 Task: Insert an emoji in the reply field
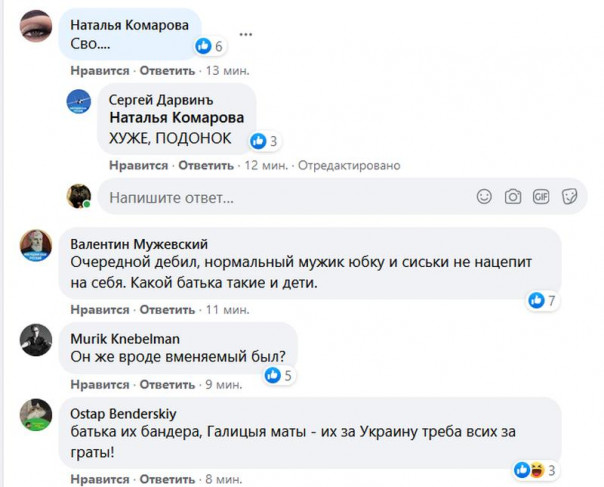[x=484, y=196]
